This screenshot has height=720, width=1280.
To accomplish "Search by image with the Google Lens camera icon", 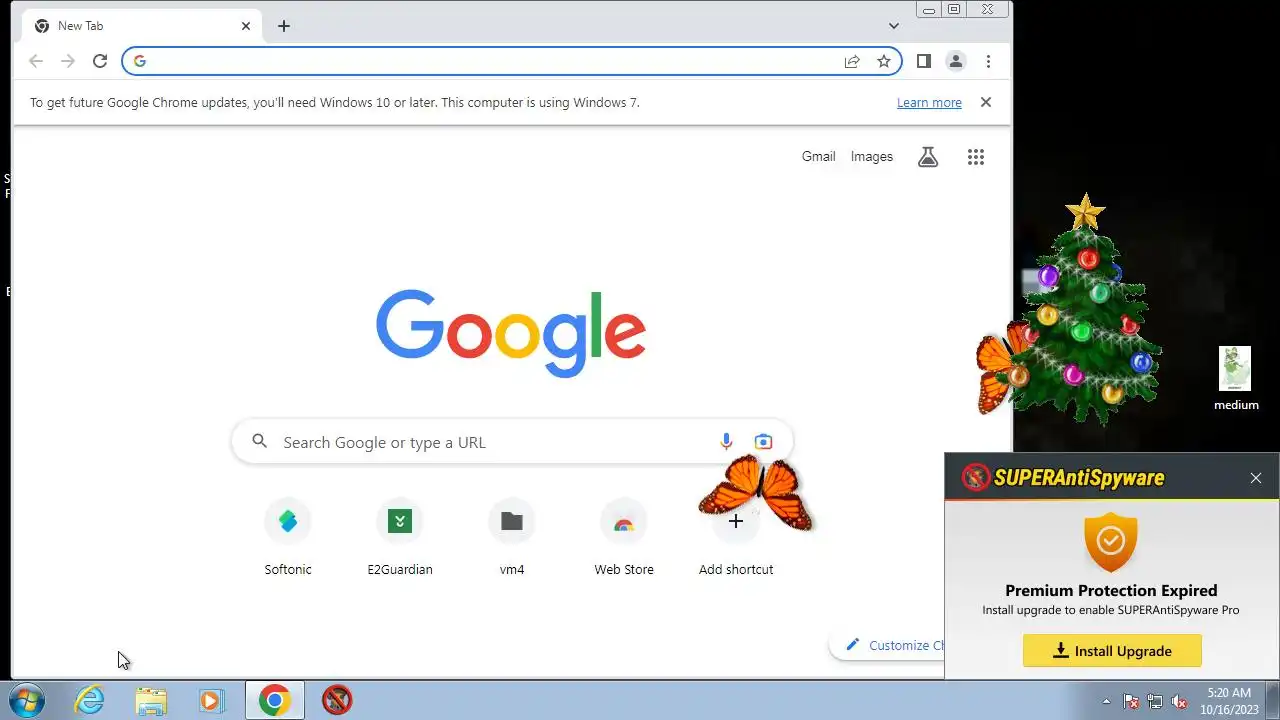I will (x=764, y=442).
